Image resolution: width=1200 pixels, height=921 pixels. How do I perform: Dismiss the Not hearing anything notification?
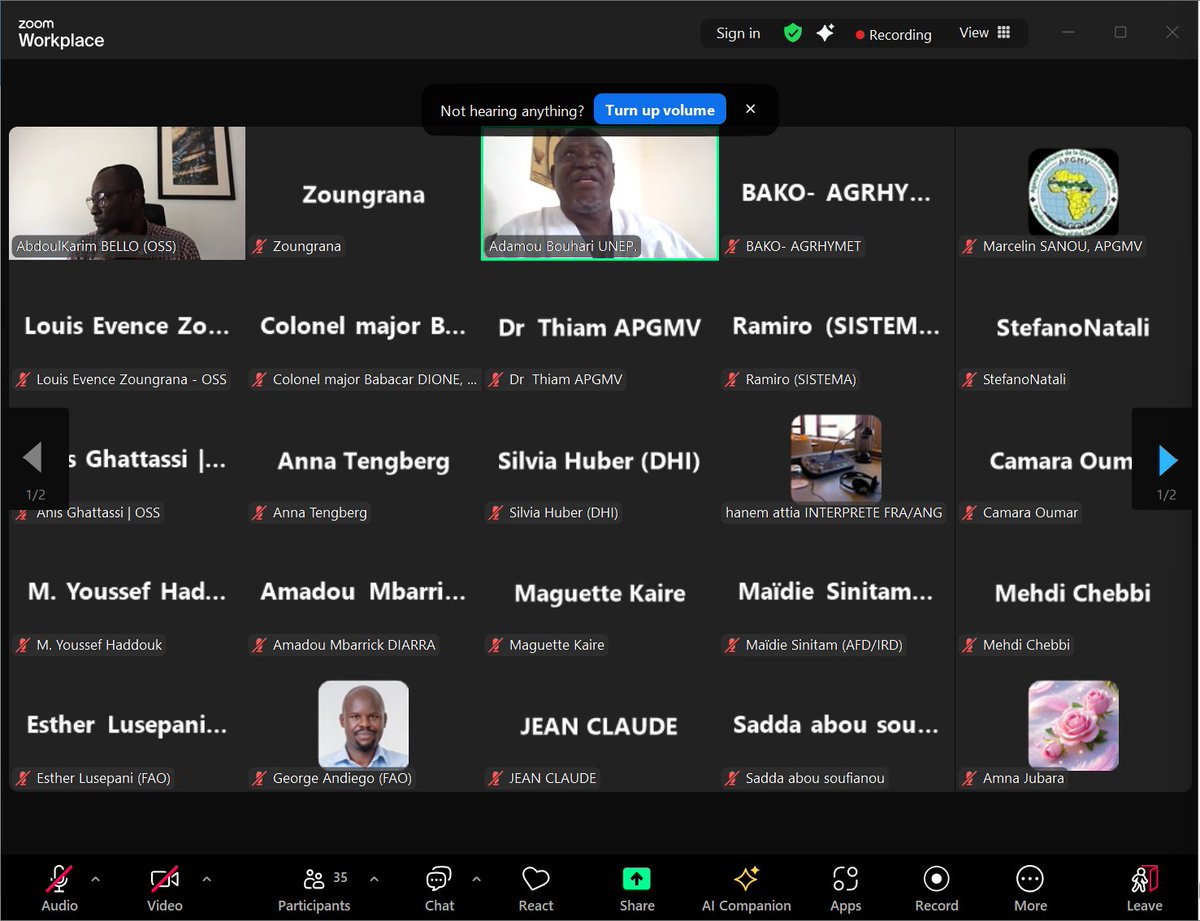pos(750,109)
